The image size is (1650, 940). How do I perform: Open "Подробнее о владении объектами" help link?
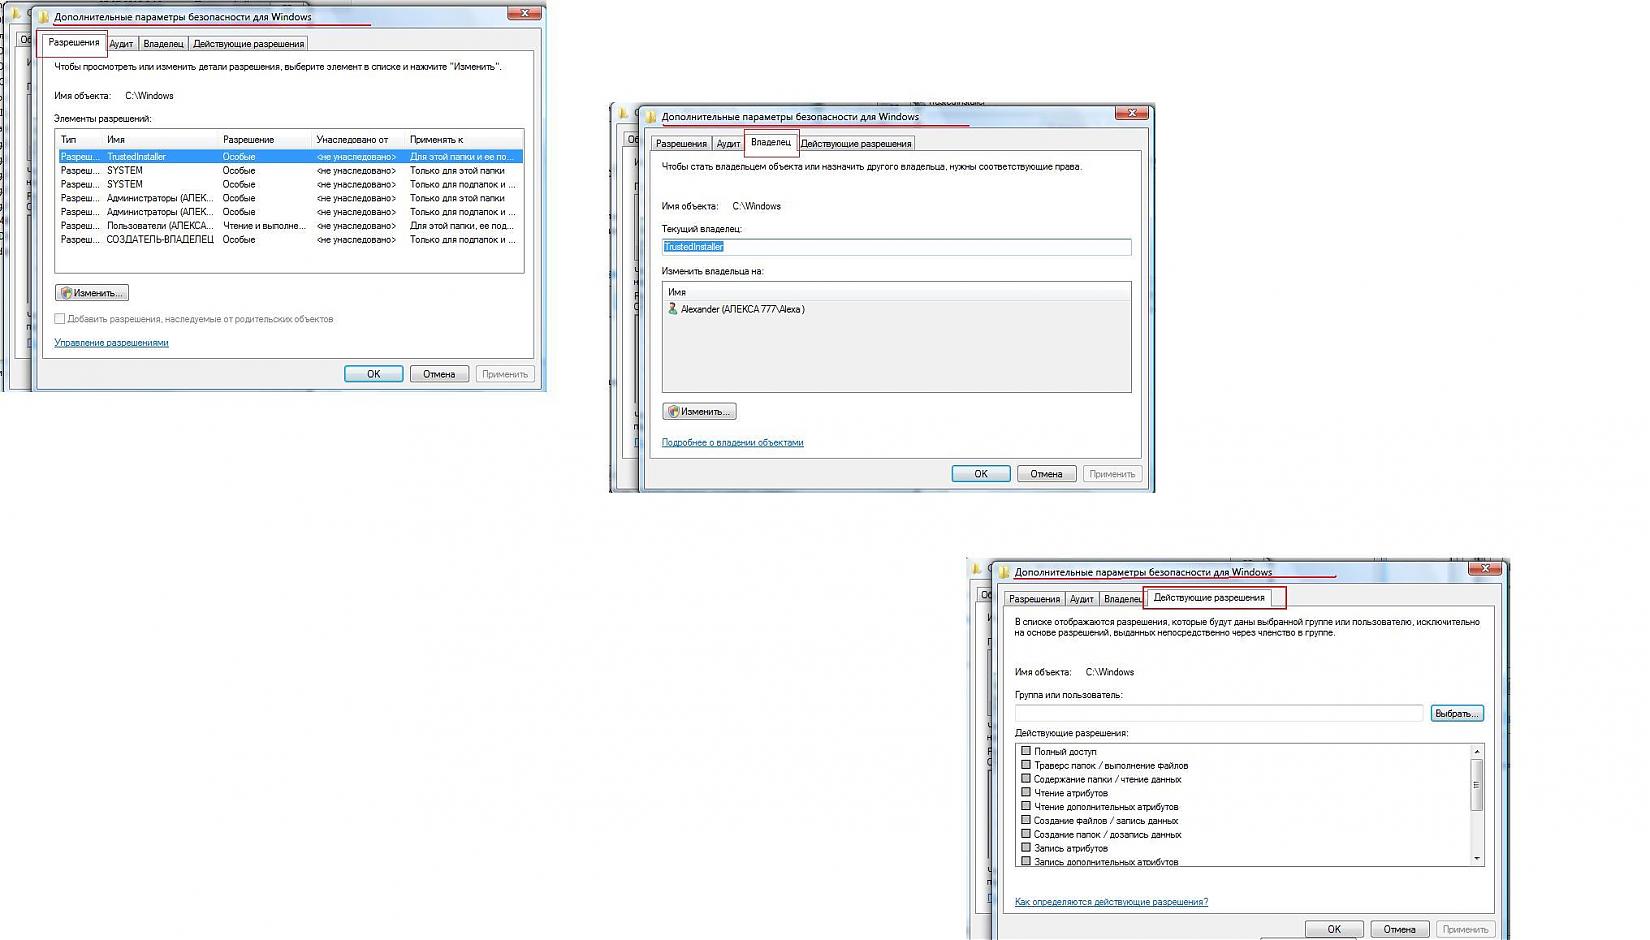[732, 443]
